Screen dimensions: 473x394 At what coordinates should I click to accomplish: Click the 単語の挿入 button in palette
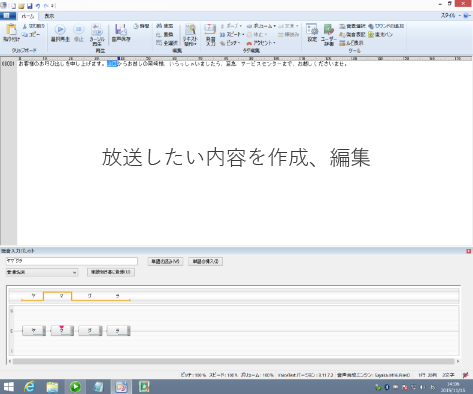click(x=206, y=261)
